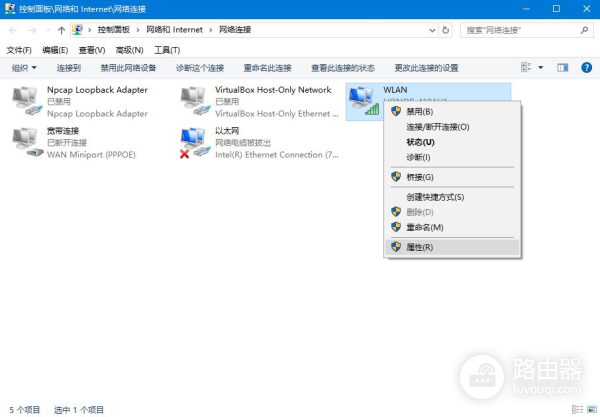This screenshot has height=417, width=600.
Task: Choose 连接/断开连接(O) from context menu
Action: 452,127
